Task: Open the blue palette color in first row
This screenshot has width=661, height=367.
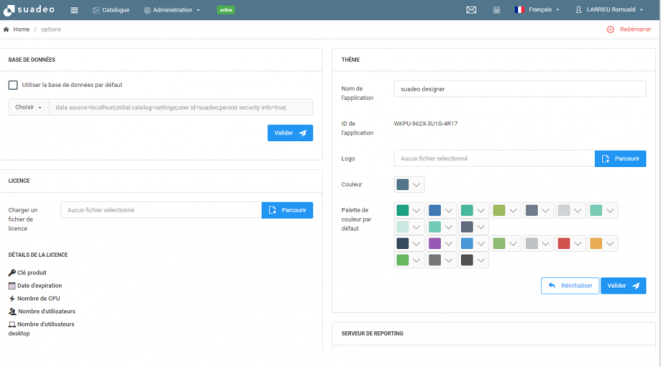Action: click(441, 210)
